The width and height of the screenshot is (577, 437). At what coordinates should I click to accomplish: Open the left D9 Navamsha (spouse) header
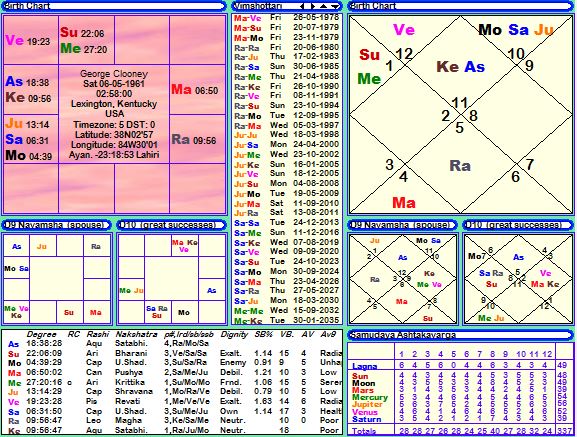[x=56, y=225]
